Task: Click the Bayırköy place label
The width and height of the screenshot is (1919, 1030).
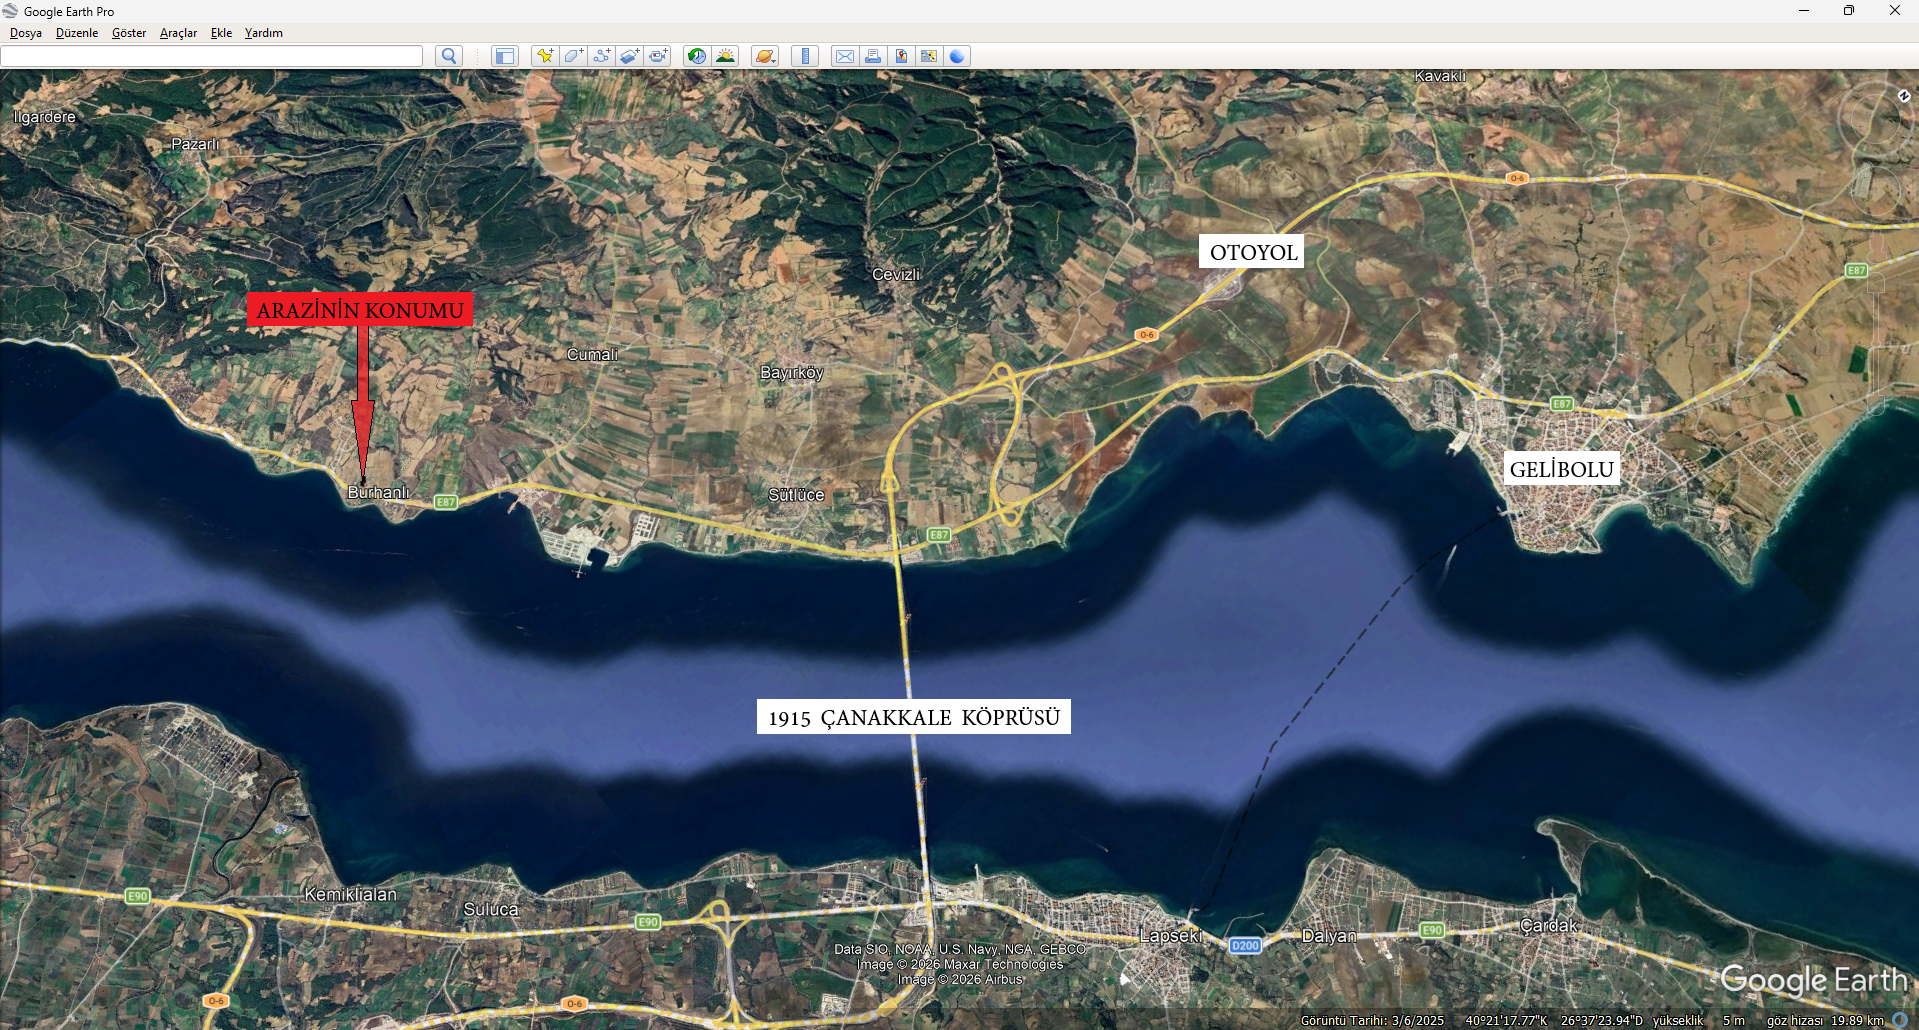Action: pyautogui.click(x=792, y=373)
